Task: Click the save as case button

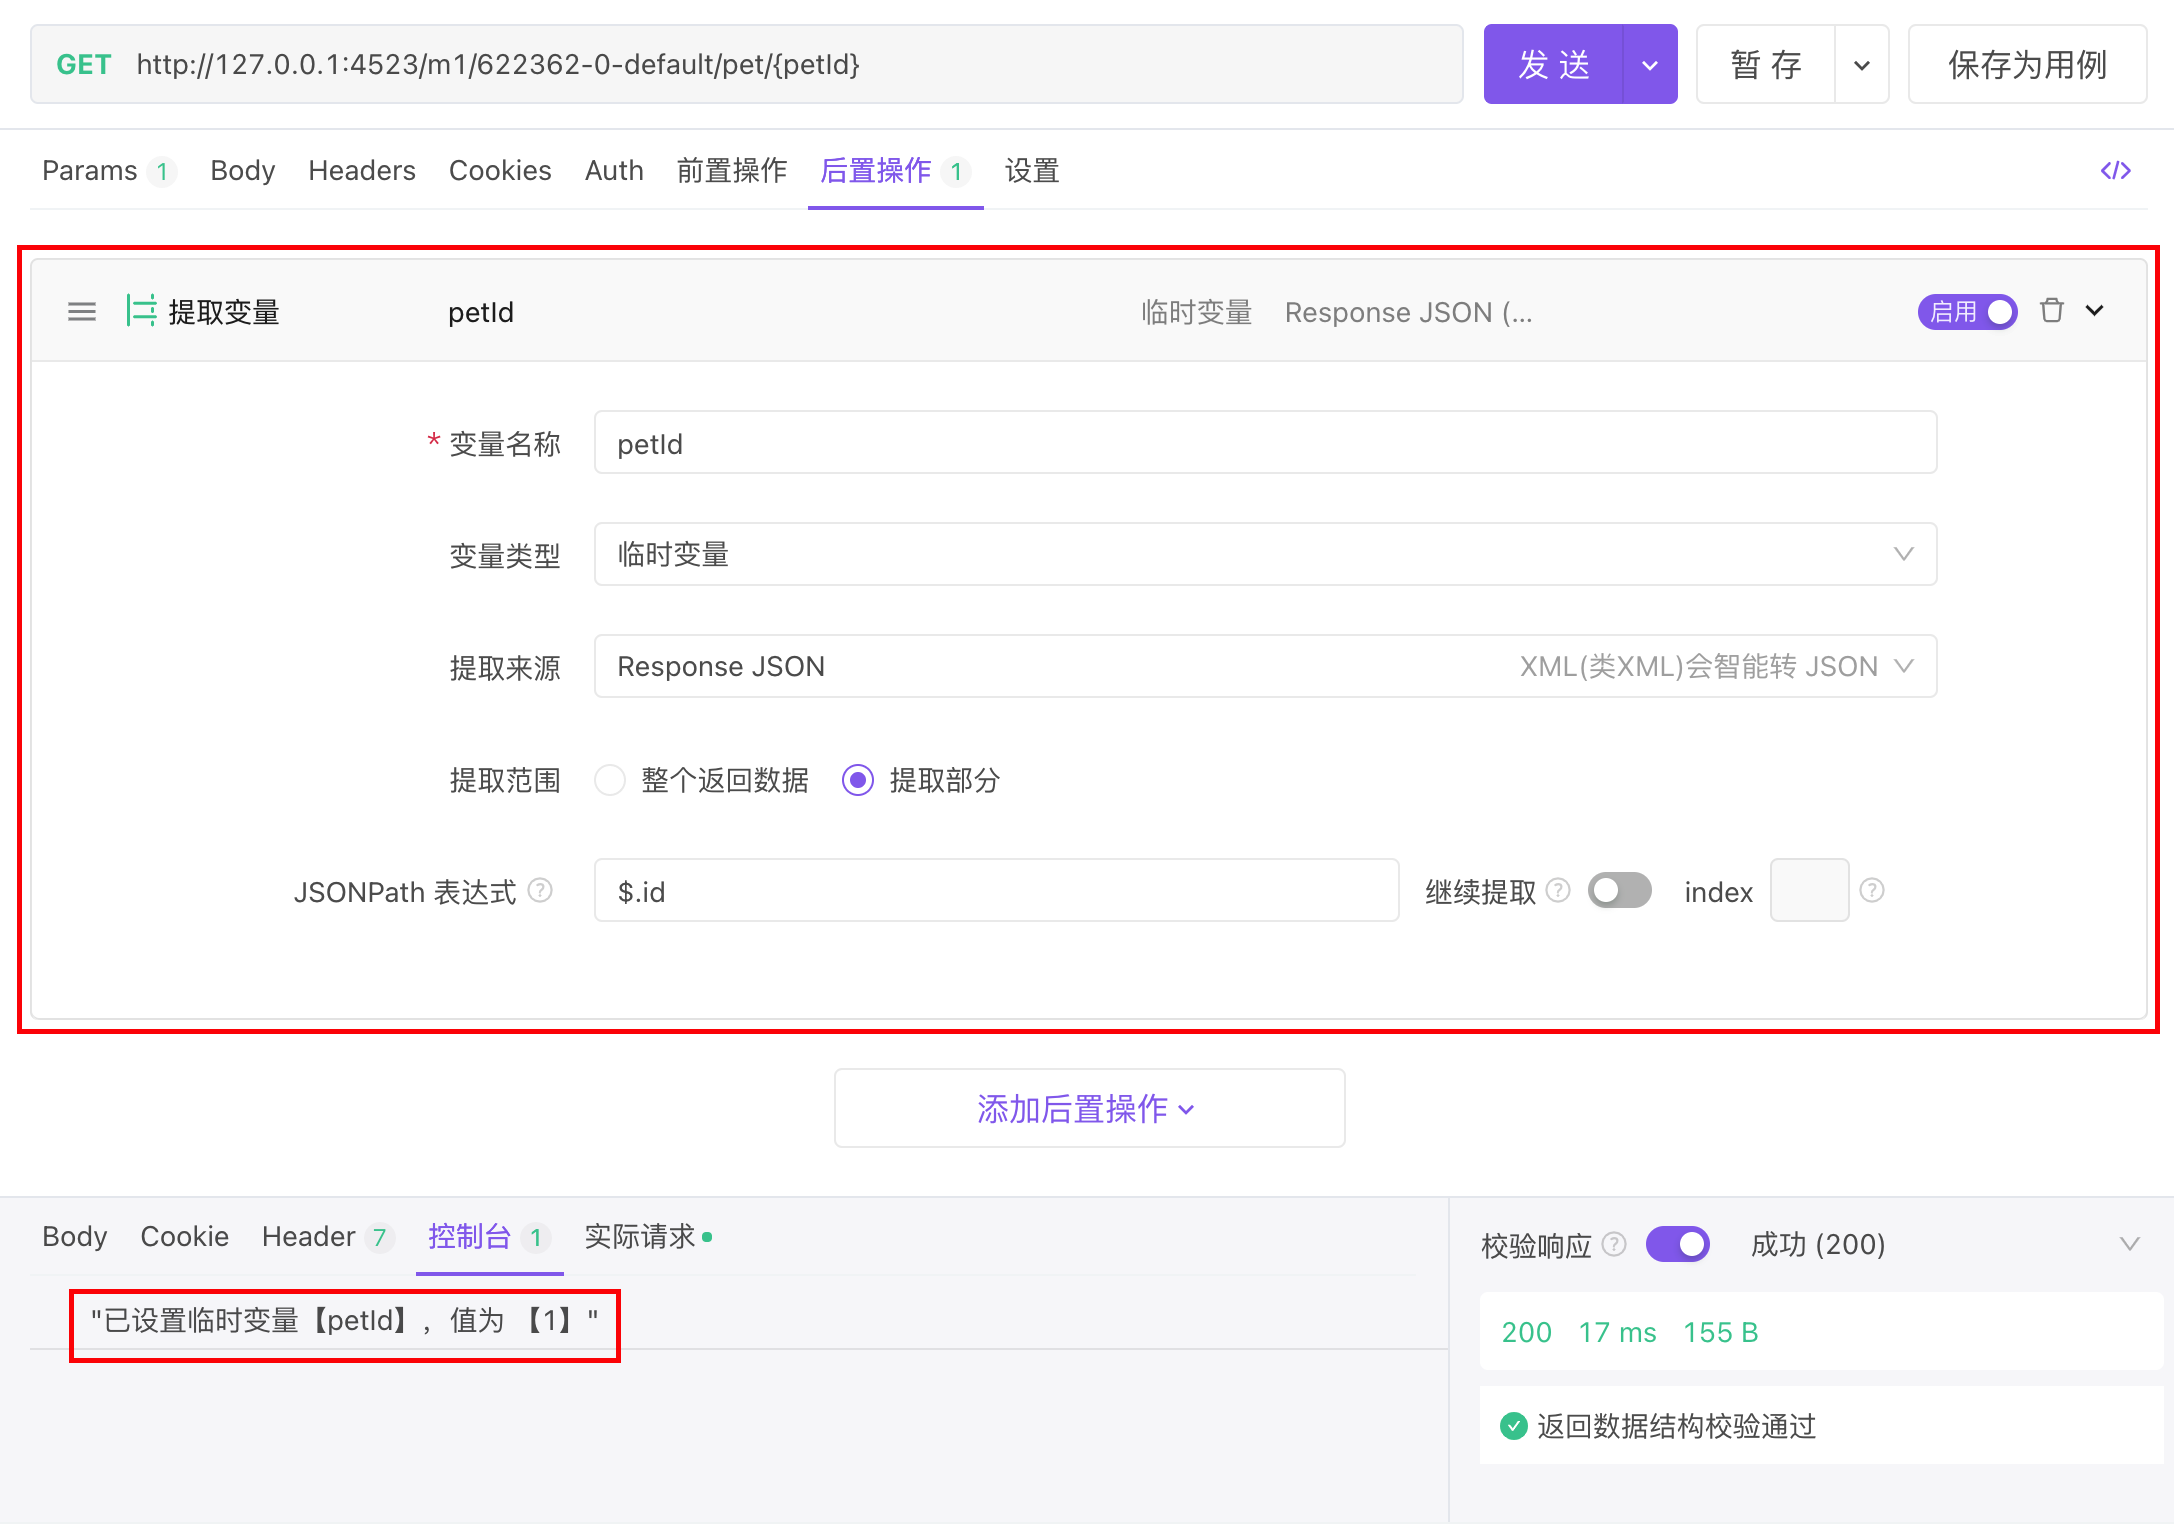Action: [2027, 65]
